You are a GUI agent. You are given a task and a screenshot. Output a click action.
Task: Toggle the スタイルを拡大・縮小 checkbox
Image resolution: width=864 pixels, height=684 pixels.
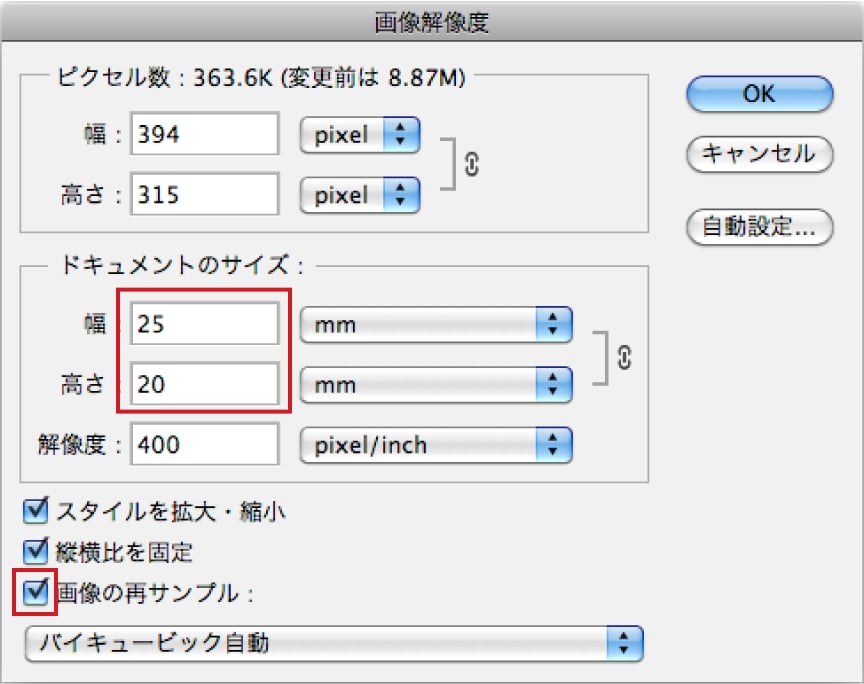pos(36,512)
